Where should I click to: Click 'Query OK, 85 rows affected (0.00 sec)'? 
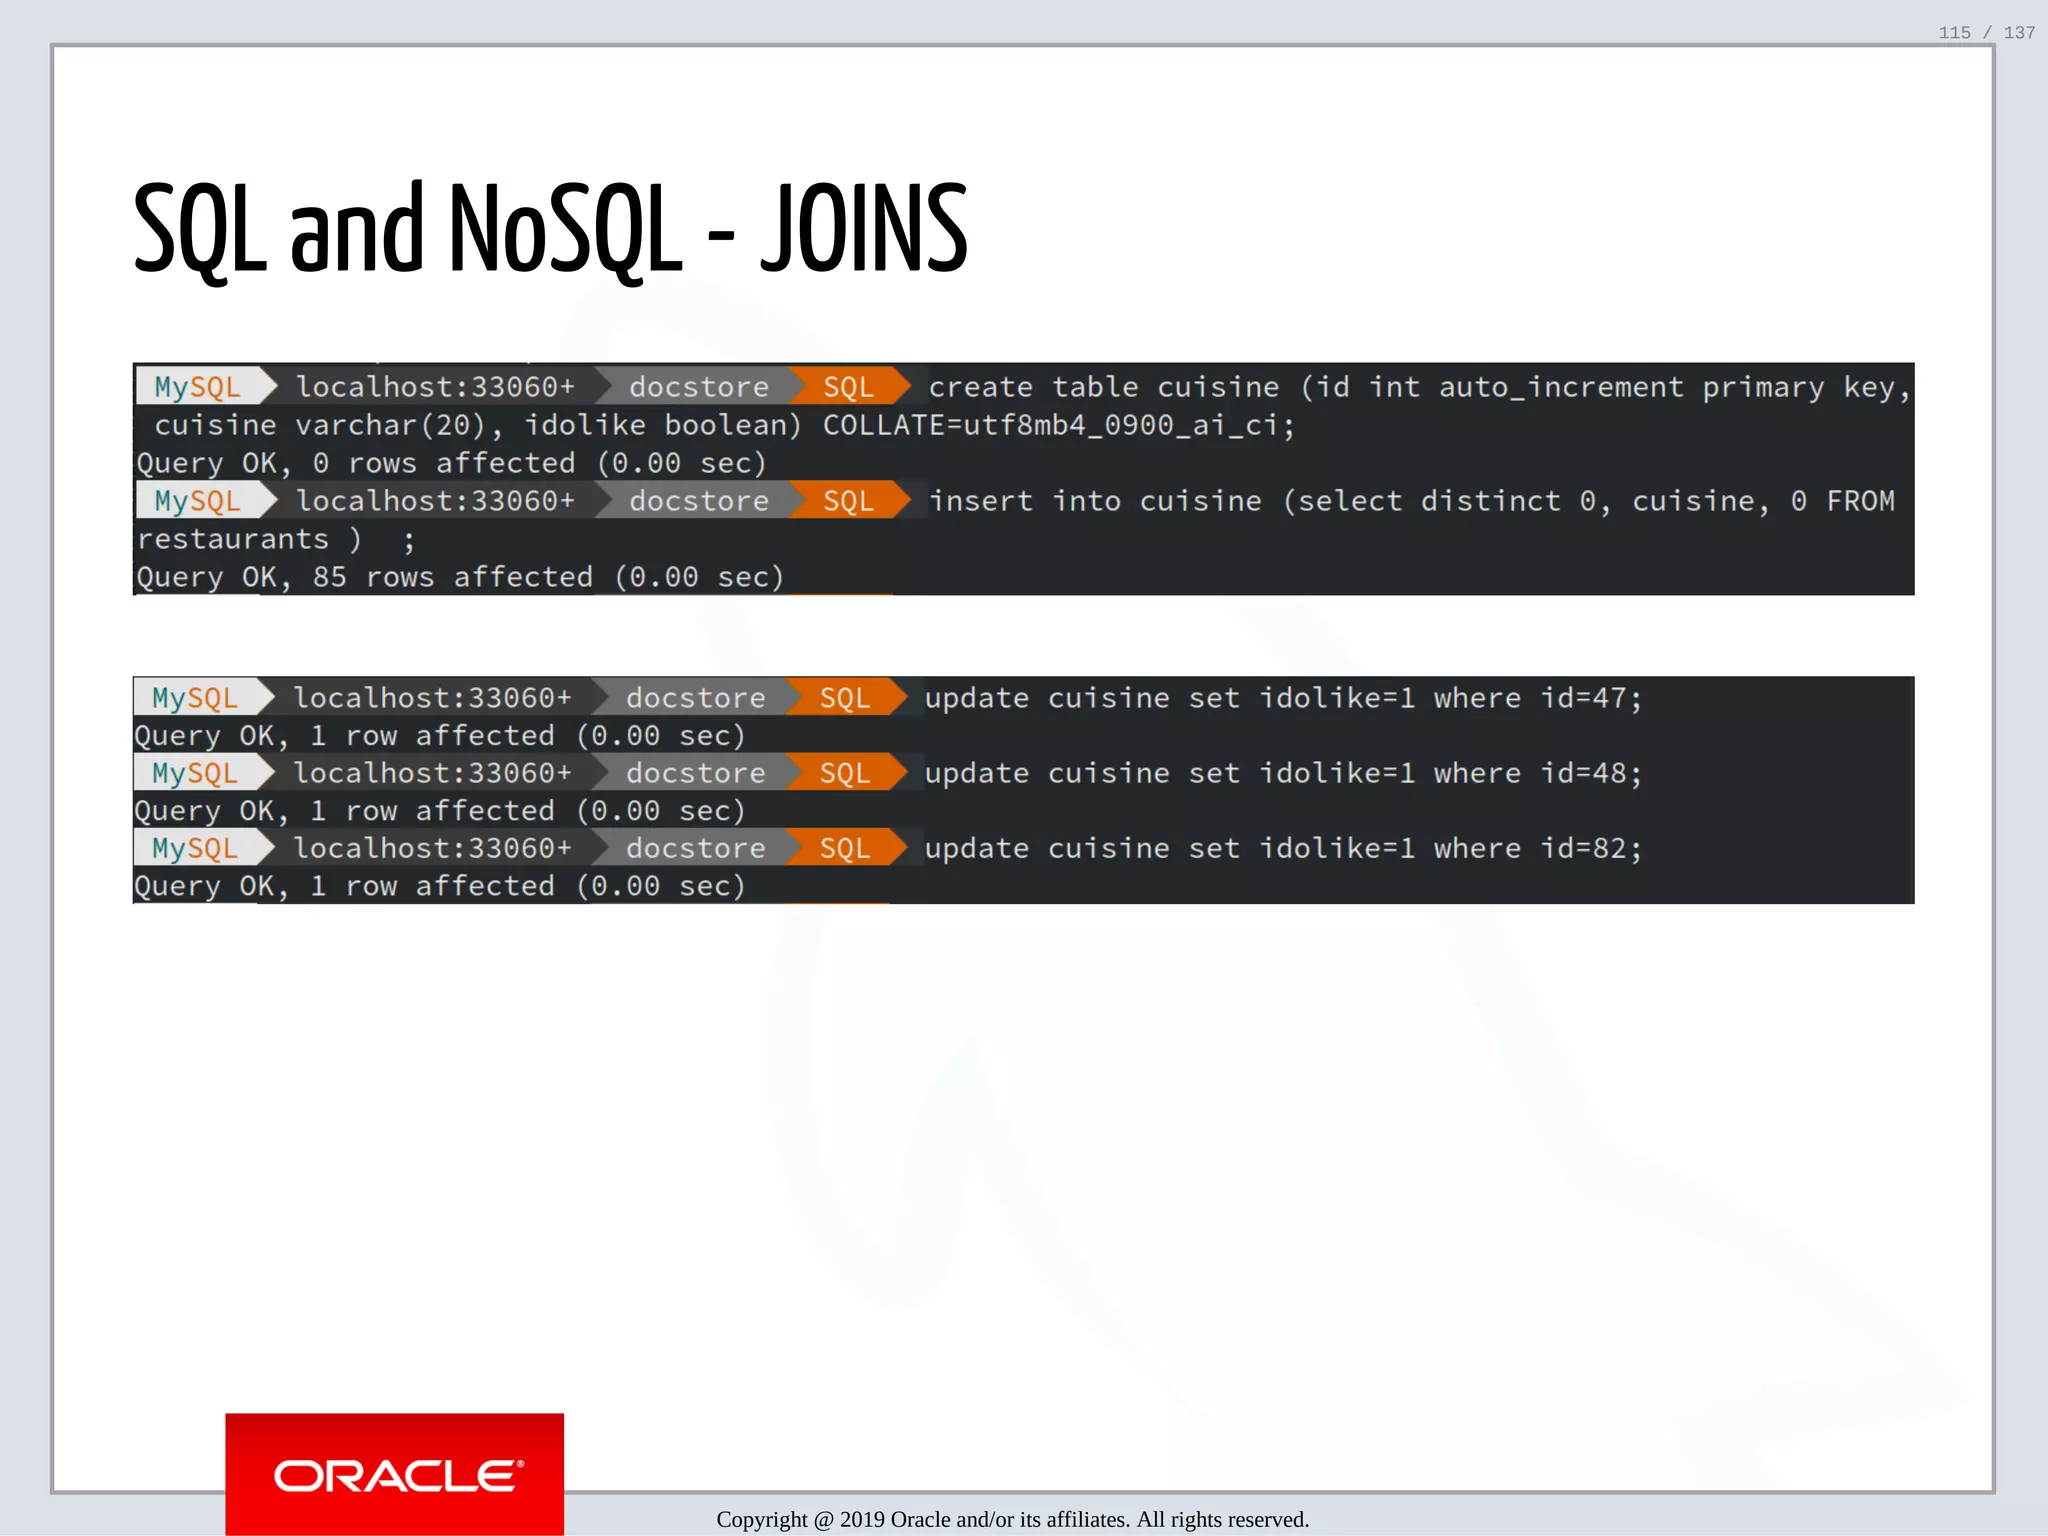(460, 577)
